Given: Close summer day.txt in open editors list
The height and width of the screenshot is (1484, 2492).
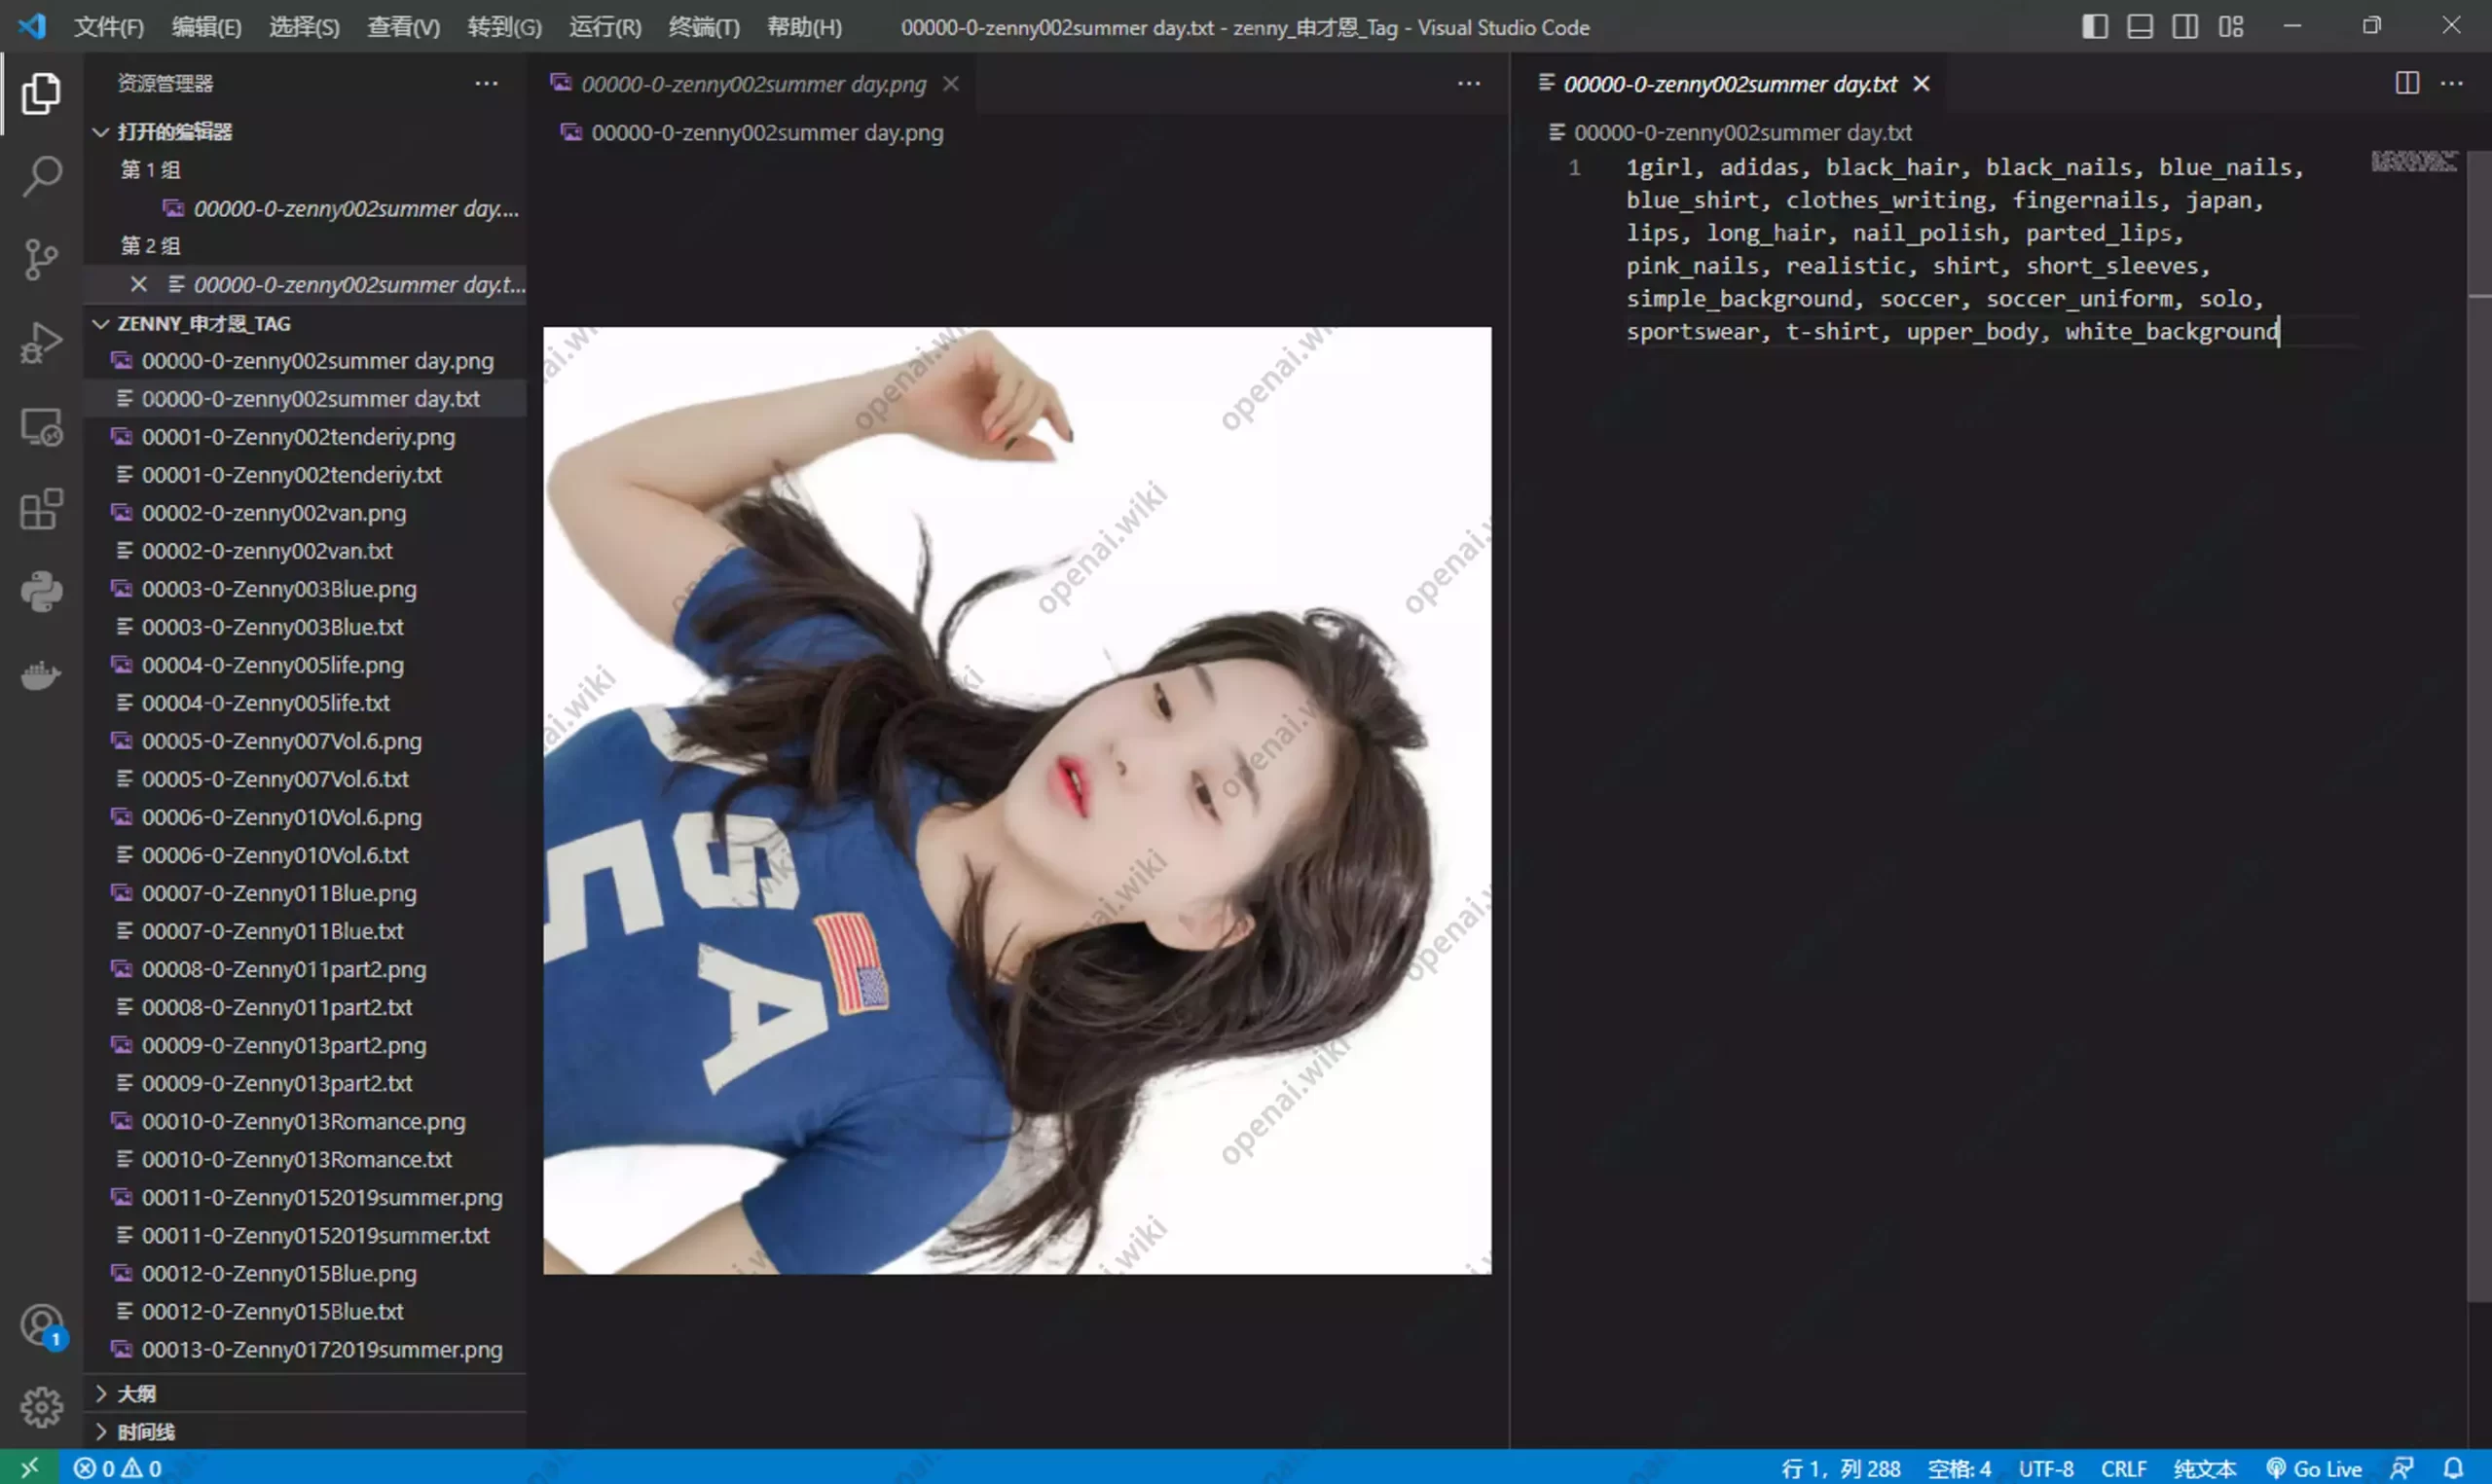Looking at the screenshot, I should point(139,285).
